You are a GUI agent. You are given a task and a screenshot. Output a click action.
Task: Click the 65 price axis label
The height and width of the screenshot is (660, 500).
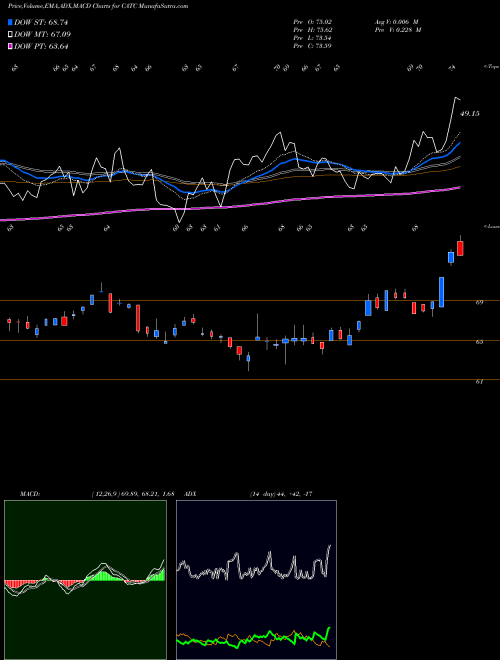pos(479,342)
